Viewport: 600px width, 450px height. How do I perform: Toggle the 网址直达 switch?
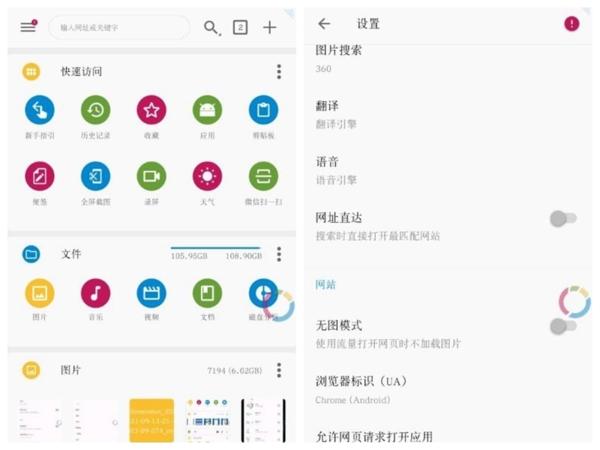[563, 218]
